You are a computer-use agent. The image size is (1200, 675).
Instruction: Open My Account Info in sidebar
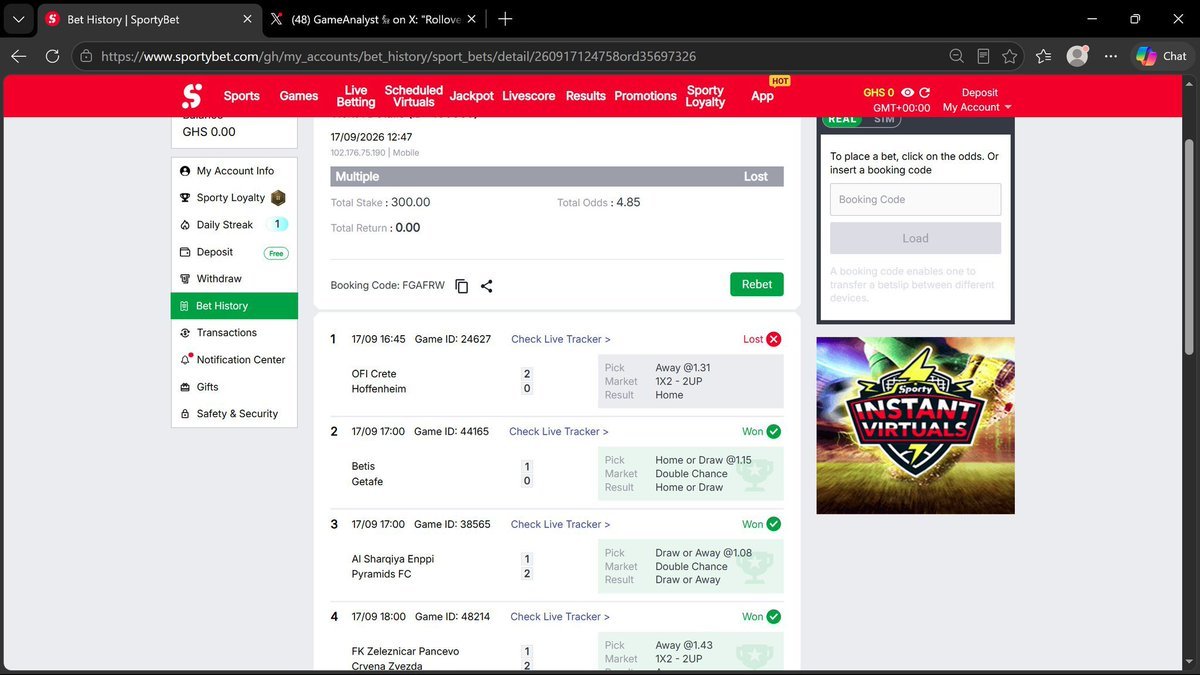coord(234,171)
